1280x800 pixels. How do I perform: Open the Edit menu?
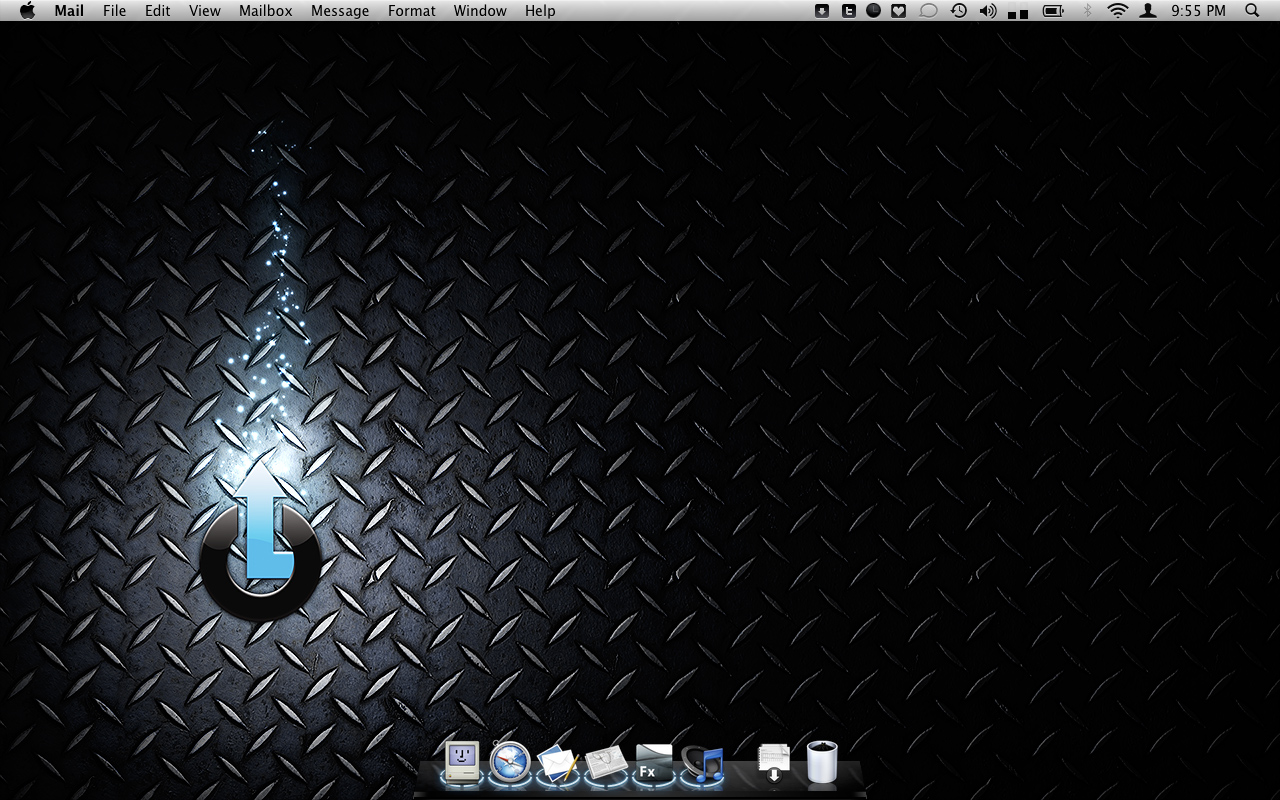(x=157, y=11)
